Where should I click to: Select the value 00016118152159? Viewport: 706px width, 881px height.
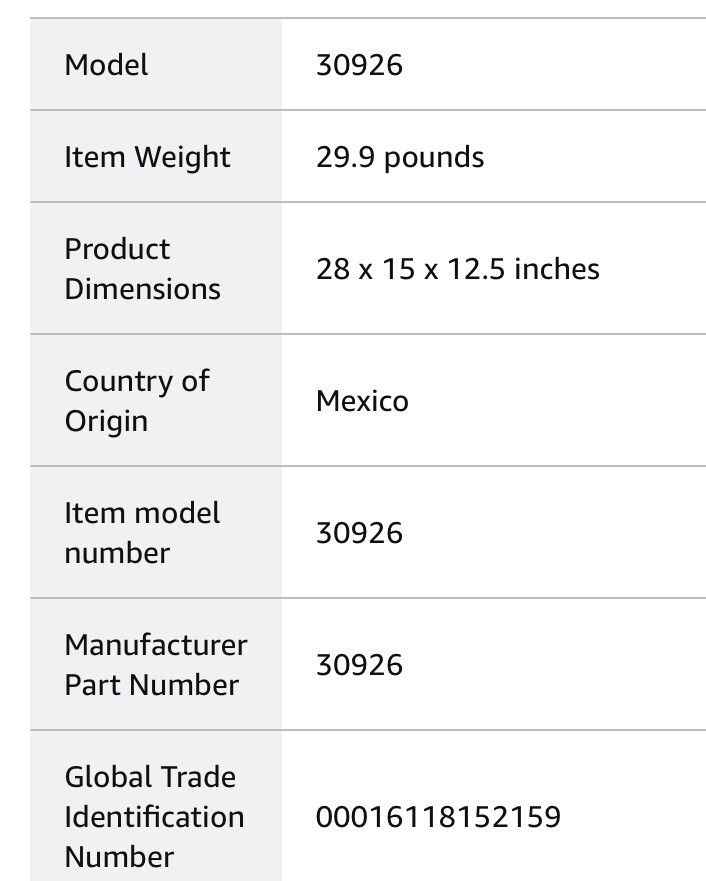438,817
